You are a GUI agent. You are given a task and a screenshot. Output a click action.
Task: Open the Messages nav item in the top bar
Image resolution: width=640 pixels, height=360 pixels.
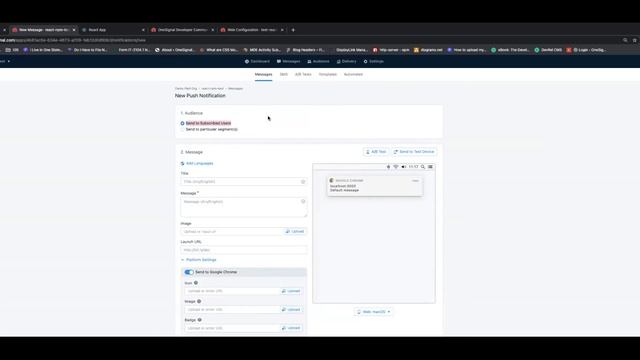288,61
